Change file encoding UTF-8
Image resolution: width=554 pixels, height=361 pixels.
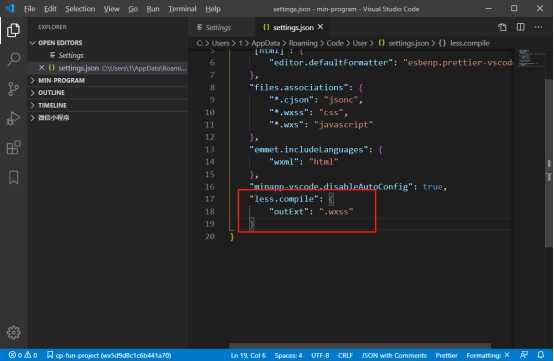[x=320, y=355]
